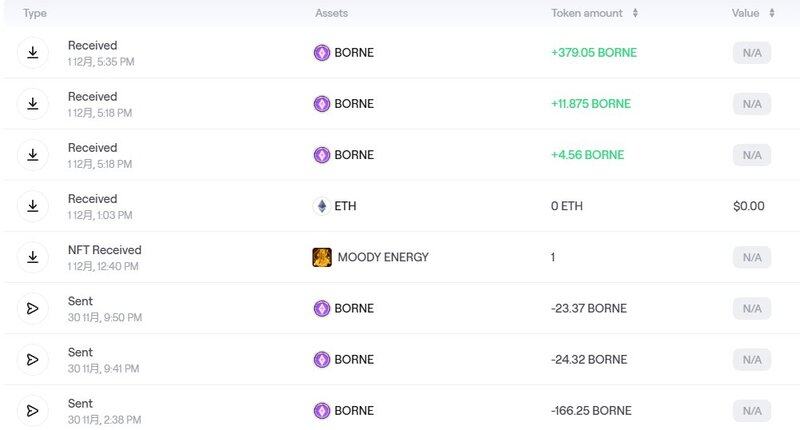
Task: Sort transactions by Value column arrows
Action: pos(771,13)
